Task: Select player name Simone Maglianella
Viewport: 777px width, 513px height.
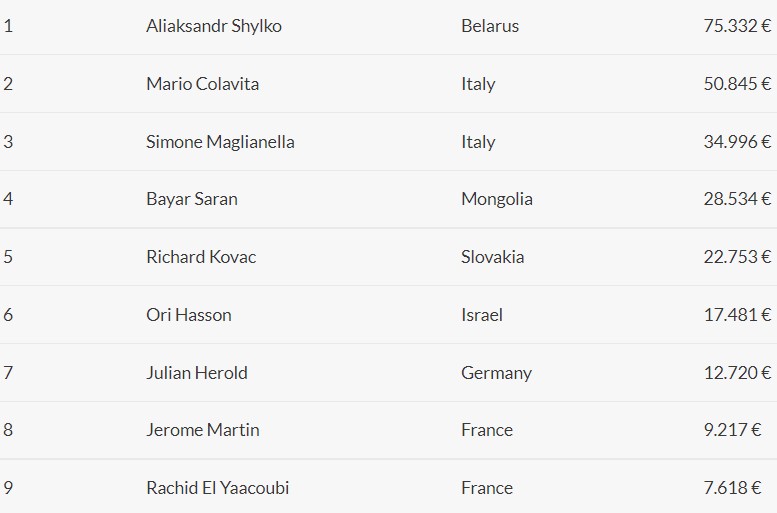Action: click(x=220, y=142)
